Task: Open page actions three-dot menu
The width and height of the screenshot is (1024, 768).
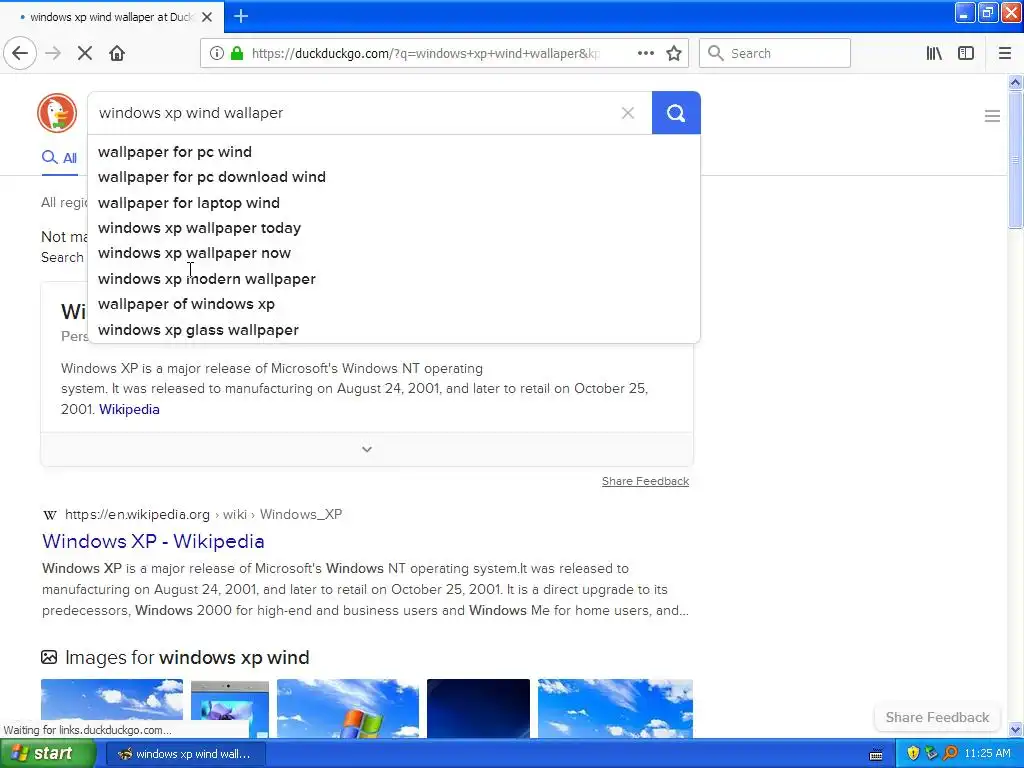Action: coord(646,54)
